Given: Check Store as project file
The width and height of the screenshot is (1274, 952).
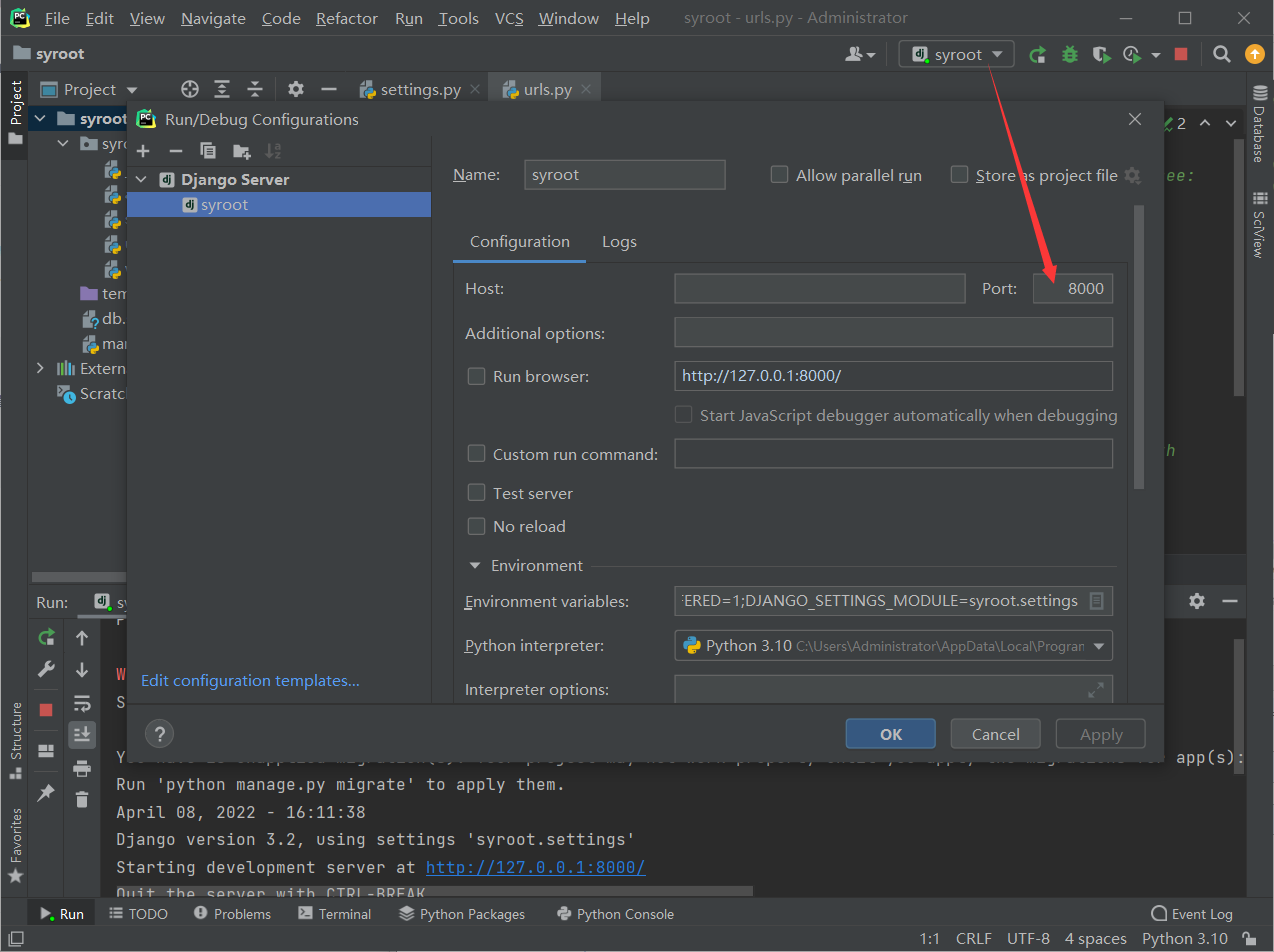Looking at the screenshot, I should click(959, 175).
